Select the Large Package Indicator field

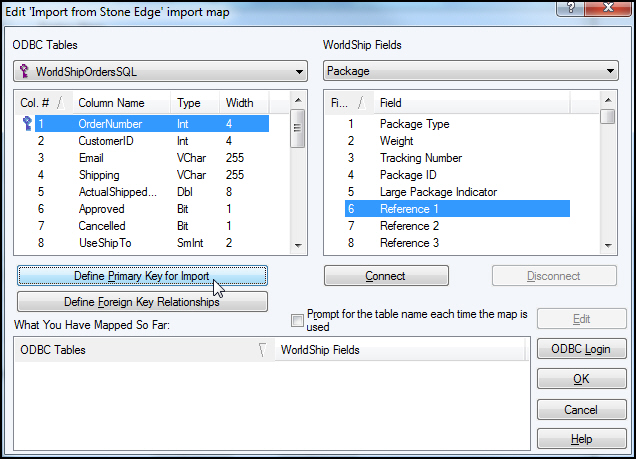(458, 192)
